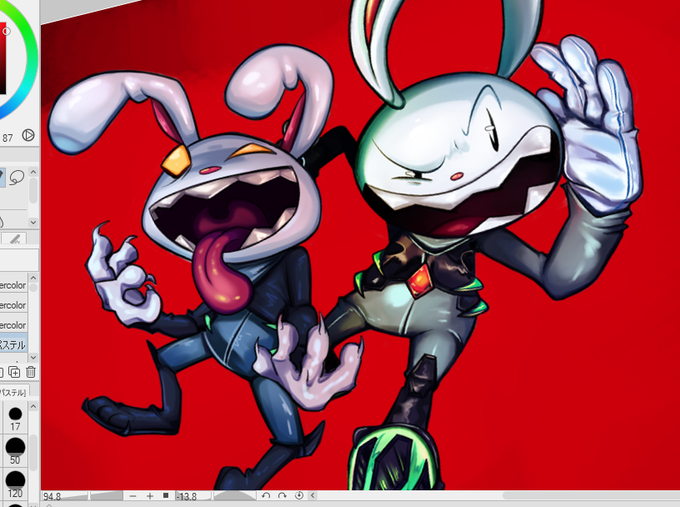
Task: Select the lasso sub tool icon
Action: click(x=17, y=177)
